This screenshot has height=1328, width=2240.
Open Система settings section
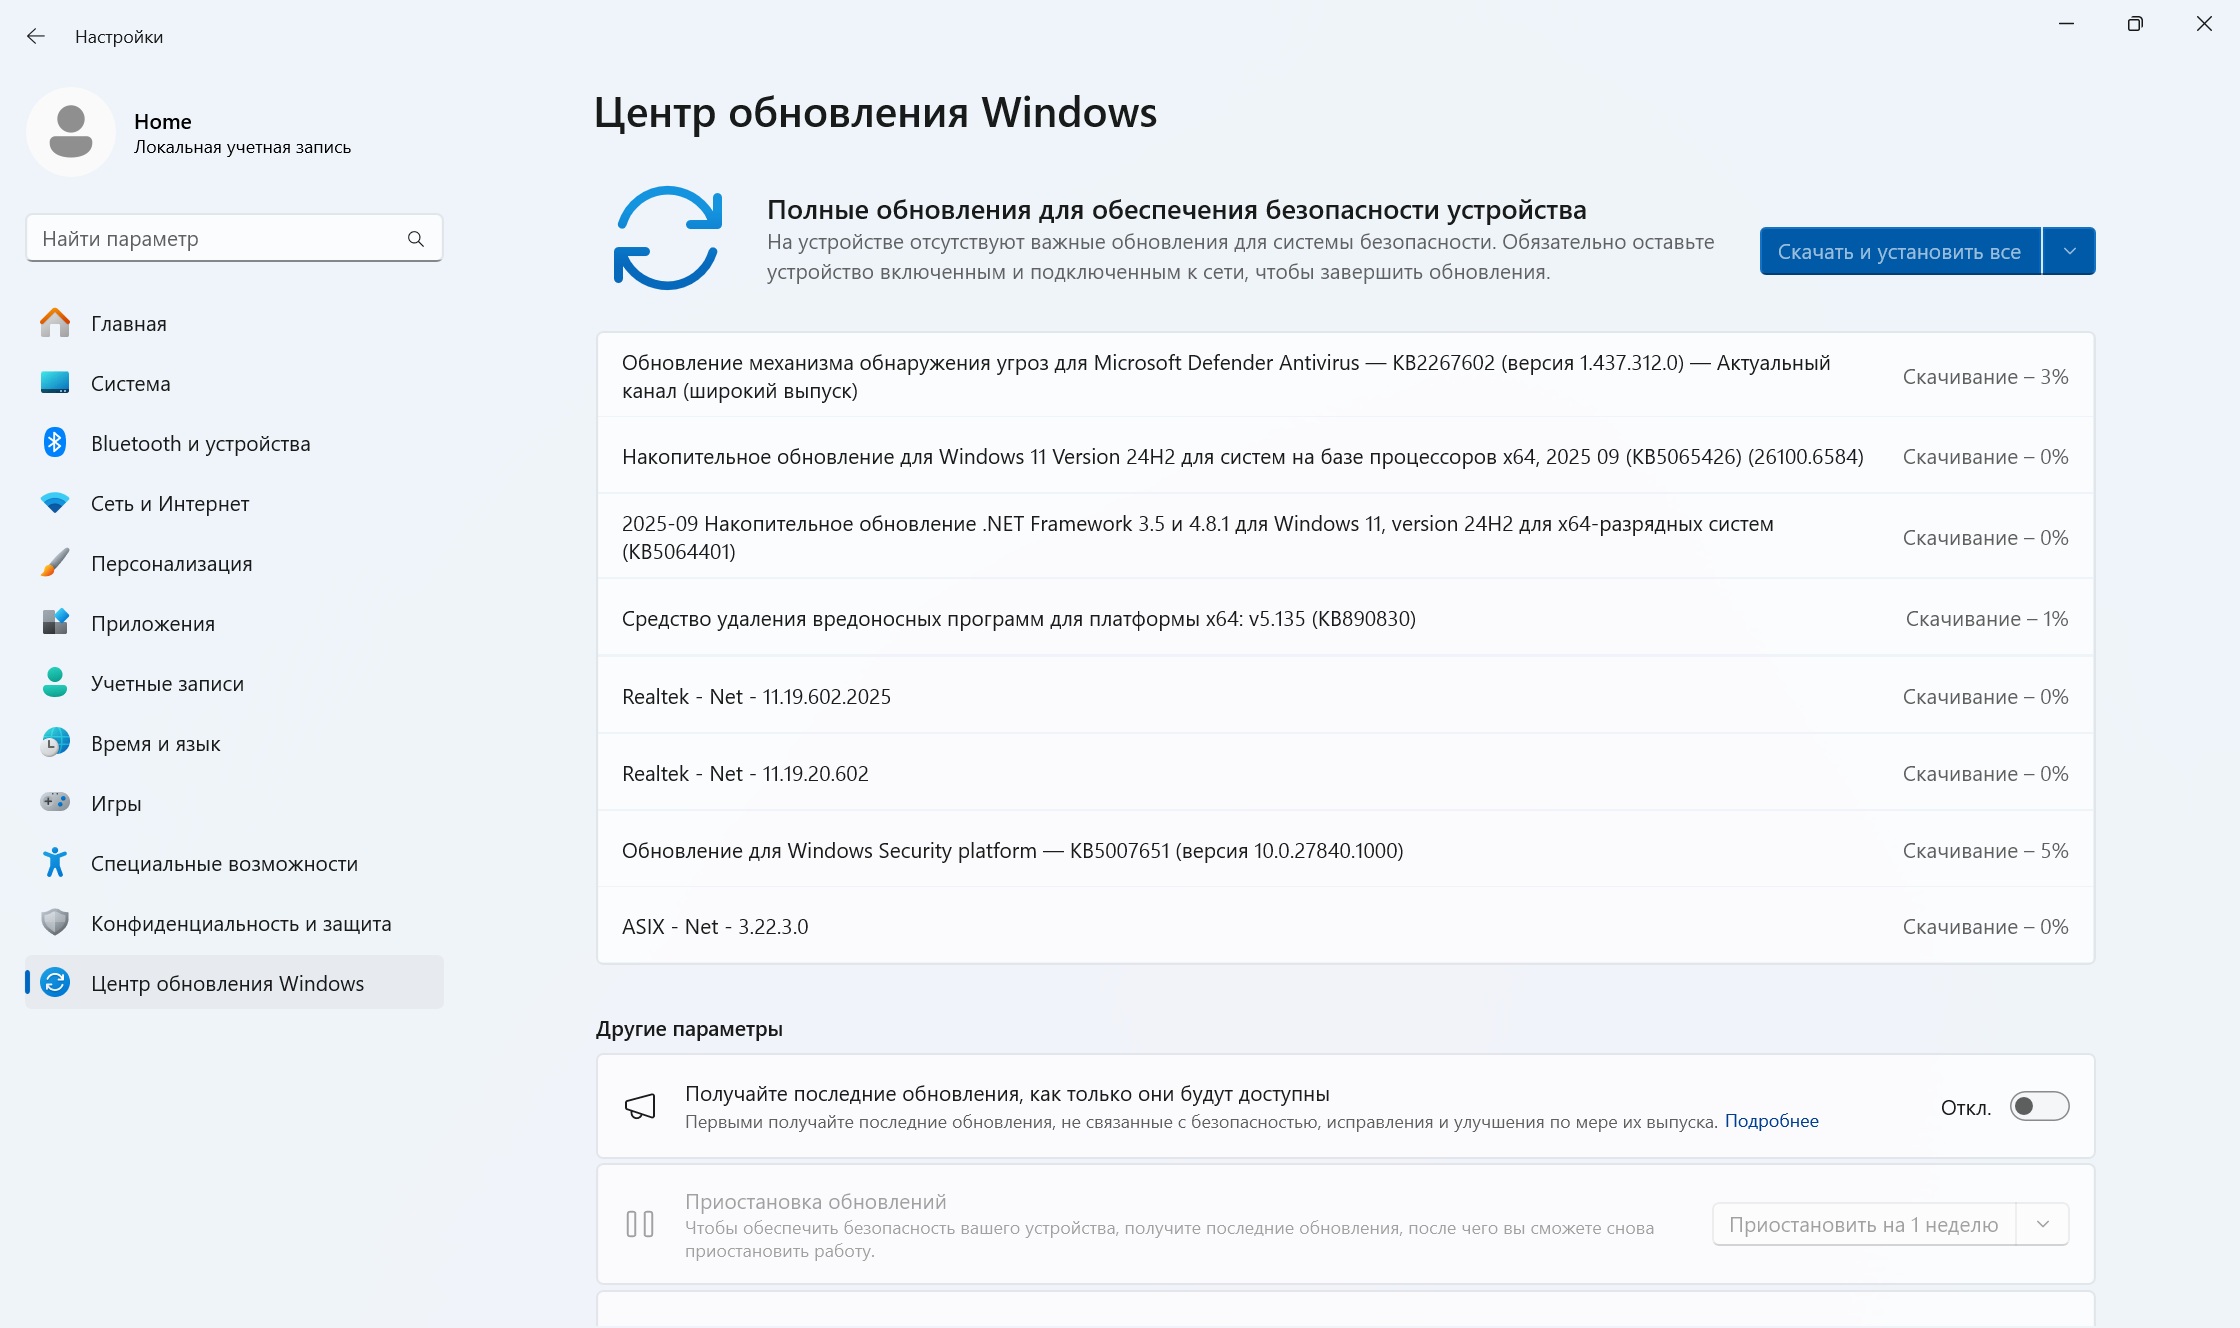(130, 383)
